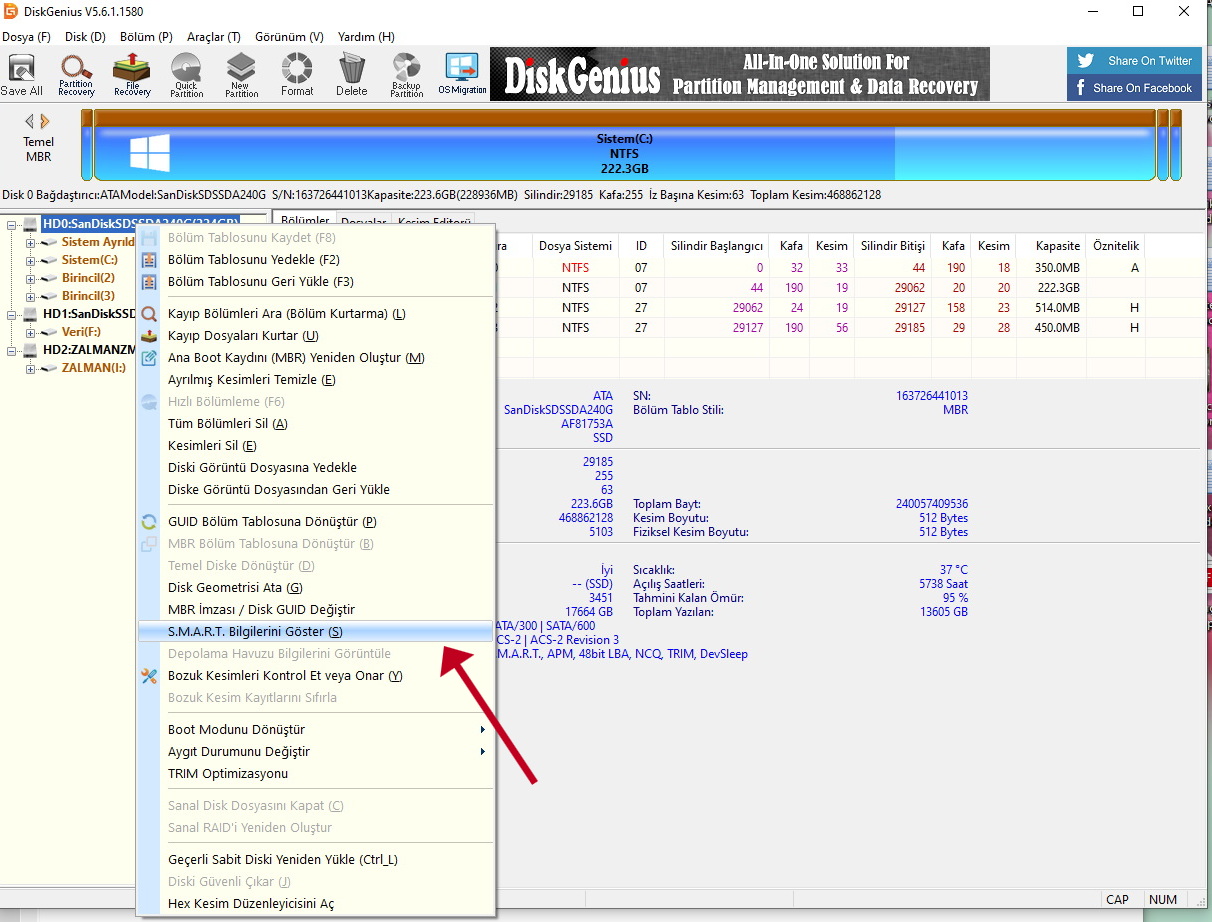Image resolution: width=1212 pixels, height=922 pixels.
Task: Open the Dosya (F) menu
Action: pyautogui.click(x=26, y=36)
